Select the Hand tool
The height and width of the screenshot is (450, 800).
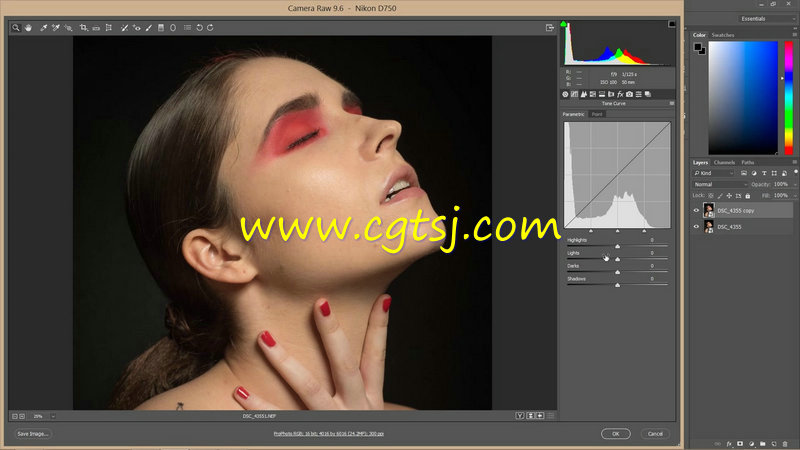(x=28, y=28)
